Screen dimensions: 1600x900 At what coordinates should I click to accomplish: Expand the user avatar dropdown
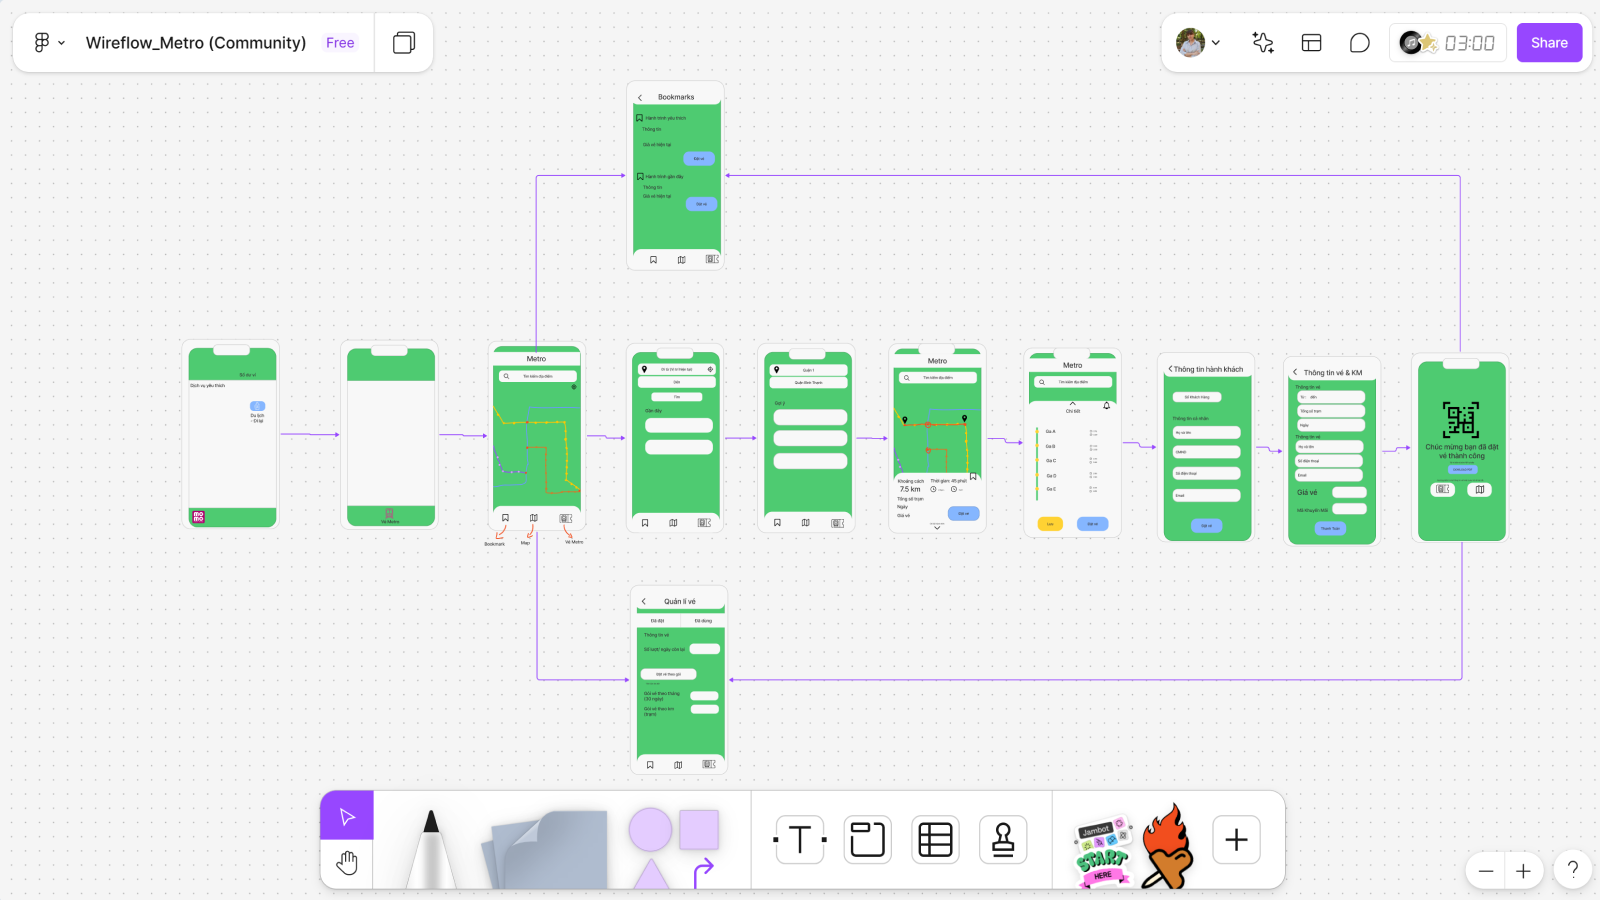(1199, 43)
